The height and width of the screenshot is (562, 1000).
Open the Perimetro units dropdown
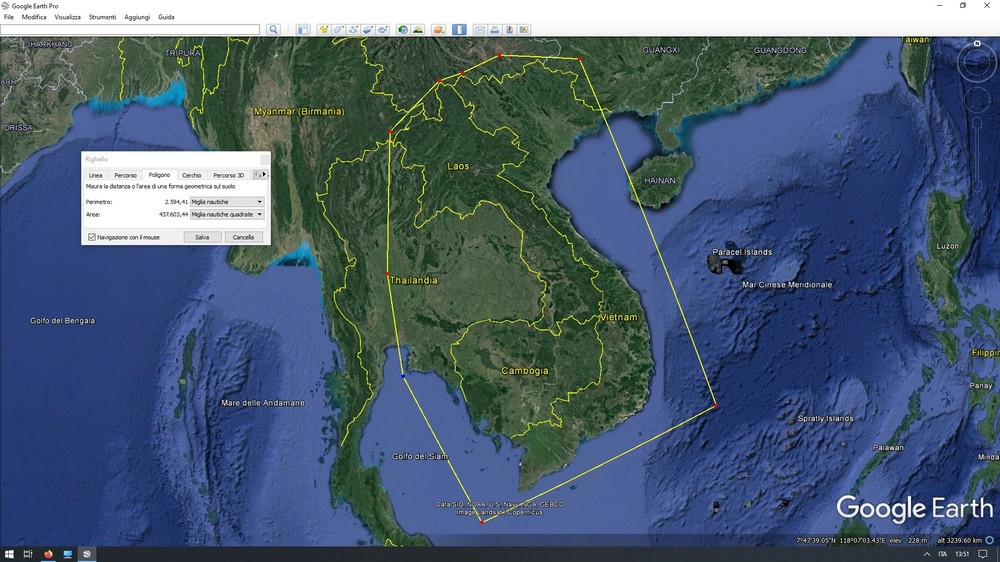coord(227,202)
